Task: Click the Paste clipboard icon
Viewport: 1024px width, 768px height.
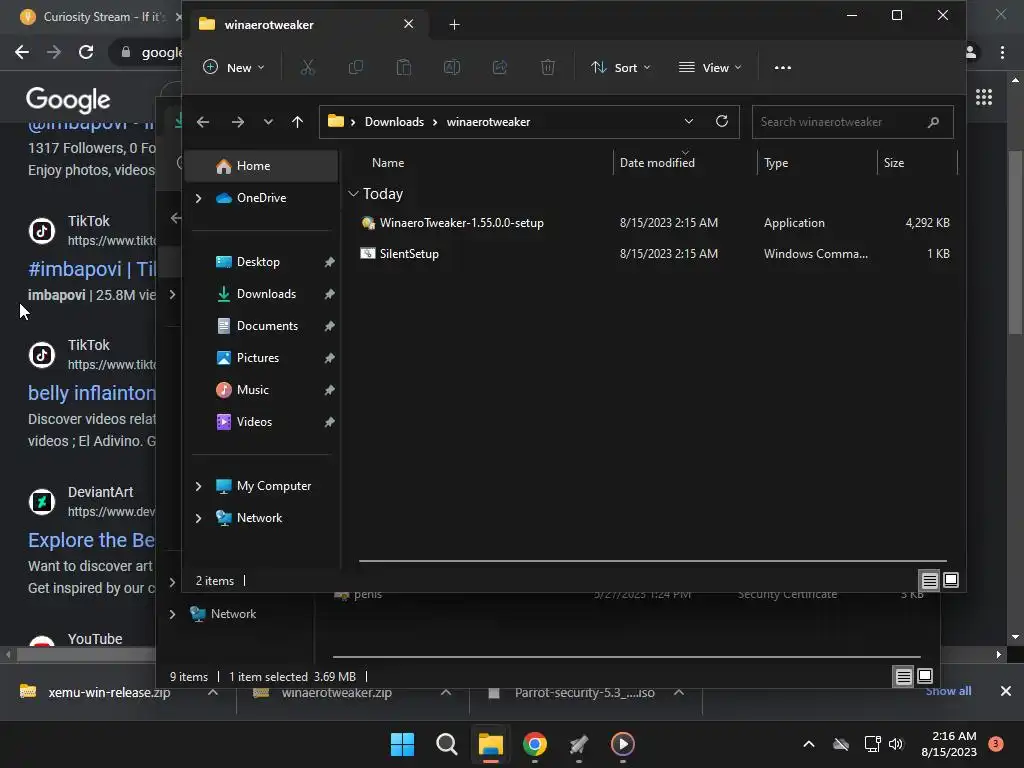Action: 404,67
